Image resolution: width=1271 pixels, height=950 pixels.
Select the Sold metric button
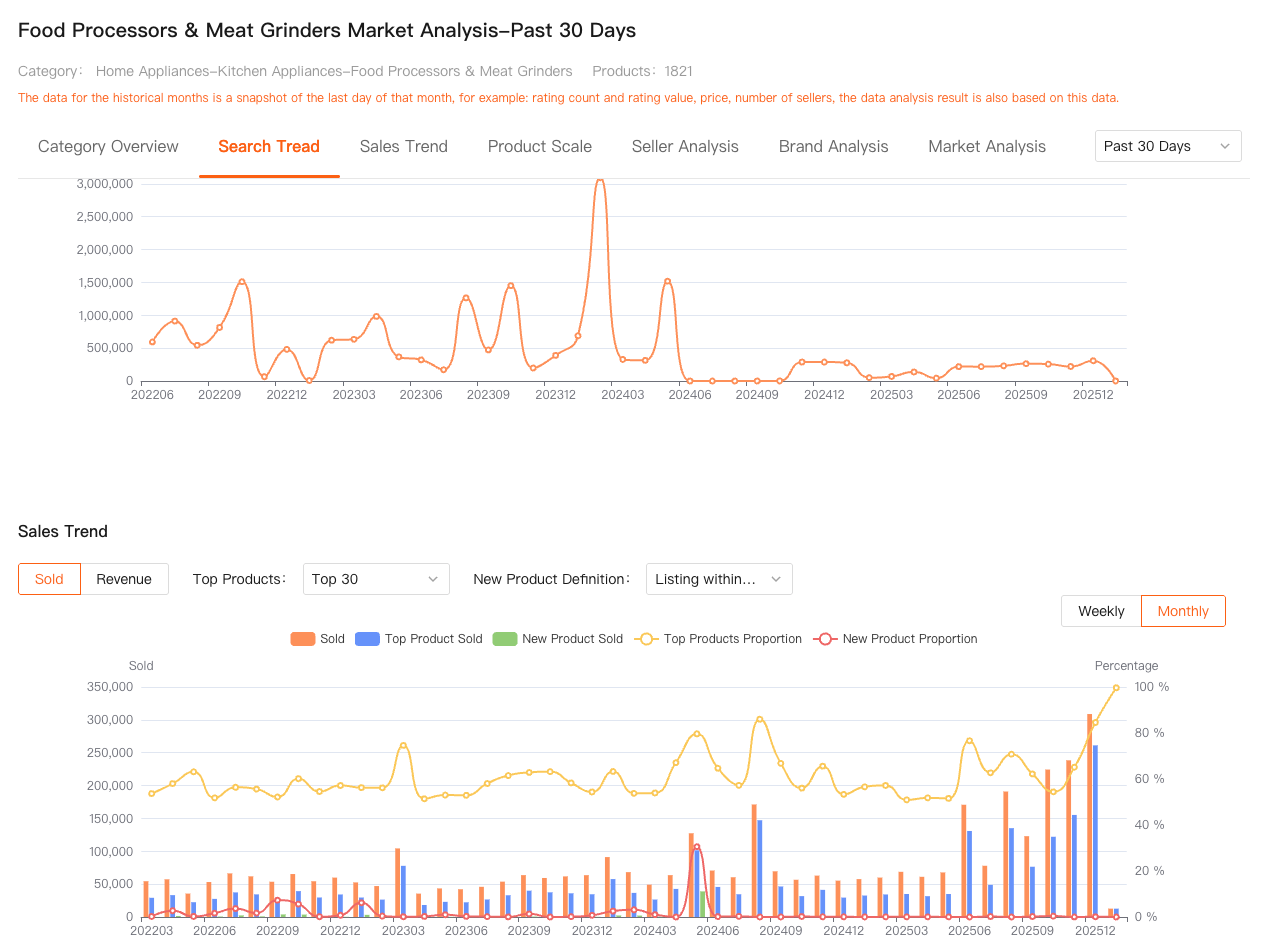(49, 579)
